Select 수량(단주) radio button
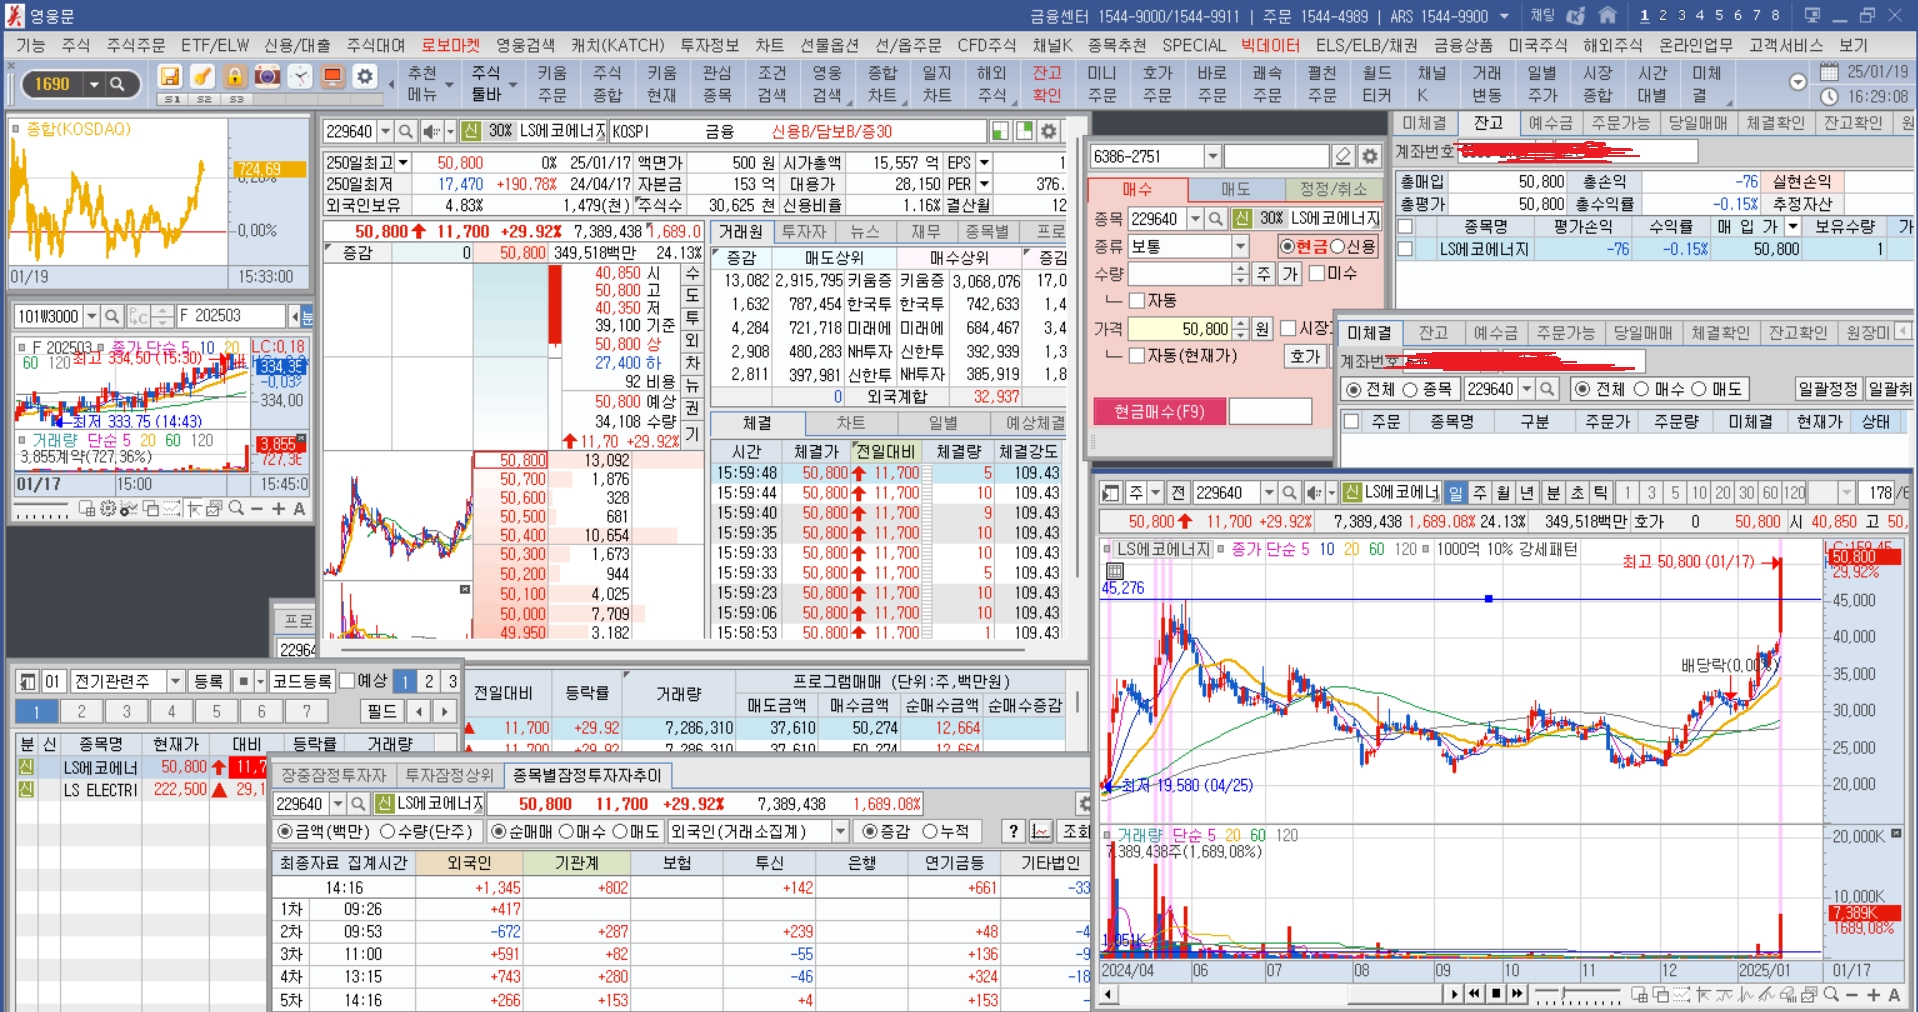Screen dimensions: 1918x1012 pyautogui.click(x=388, y=831)
